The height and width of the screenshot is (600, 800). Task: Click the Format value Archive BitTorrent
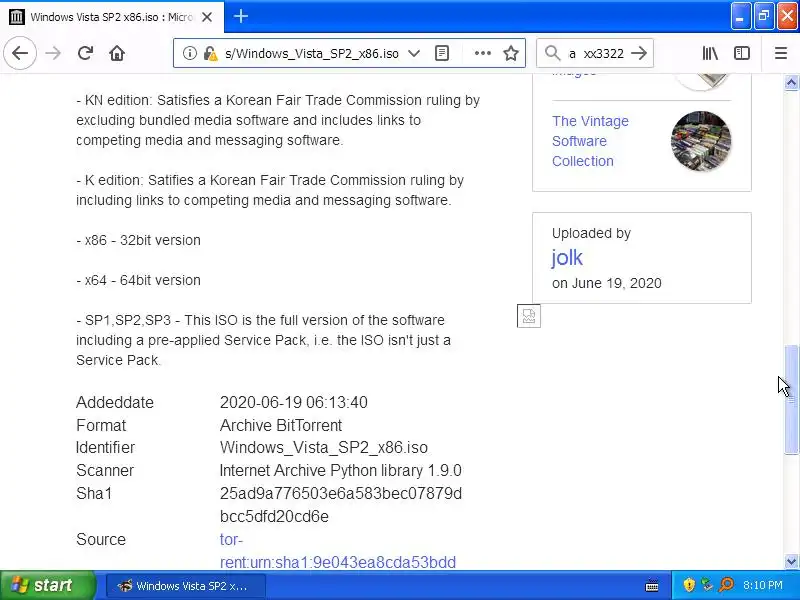click(281, 425)
